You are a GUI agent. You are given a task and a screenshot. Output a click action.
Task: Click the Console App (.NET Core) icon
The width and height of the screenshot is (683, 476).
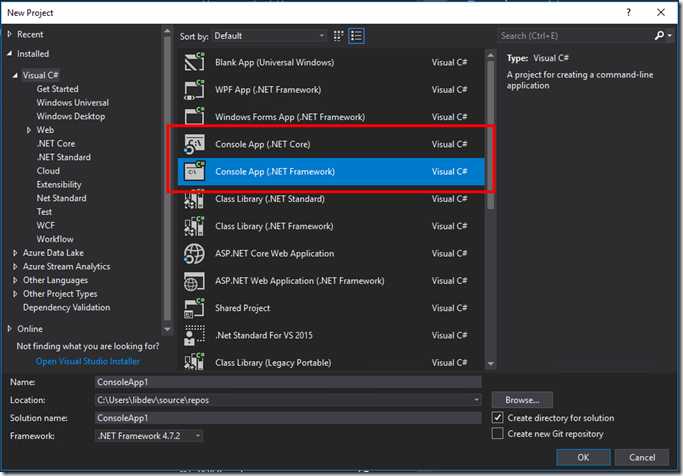pos(195,144)
